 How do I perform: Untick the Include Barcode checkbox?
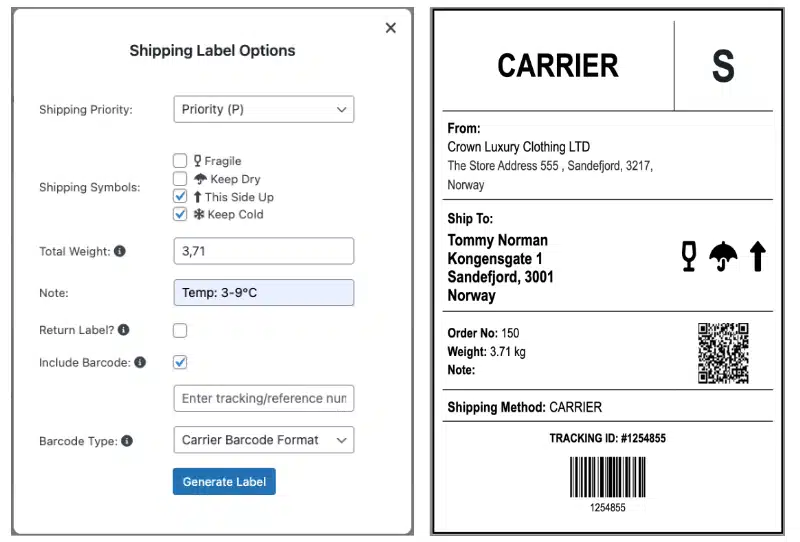pyautogui.click(x=180, y=362)
